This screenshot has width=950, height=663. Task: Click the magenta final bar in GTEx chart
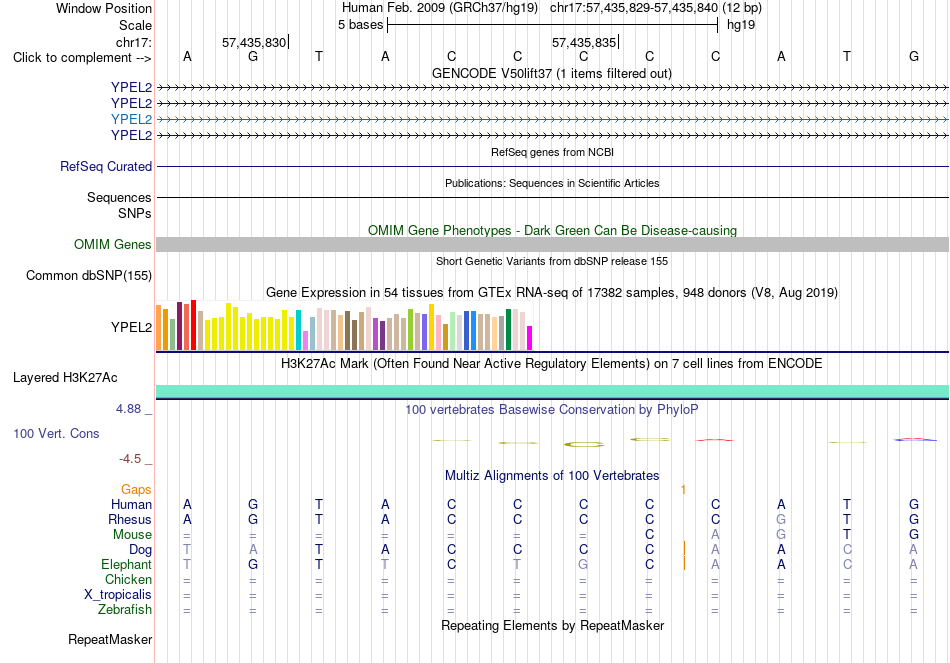[x=530, y=338]
